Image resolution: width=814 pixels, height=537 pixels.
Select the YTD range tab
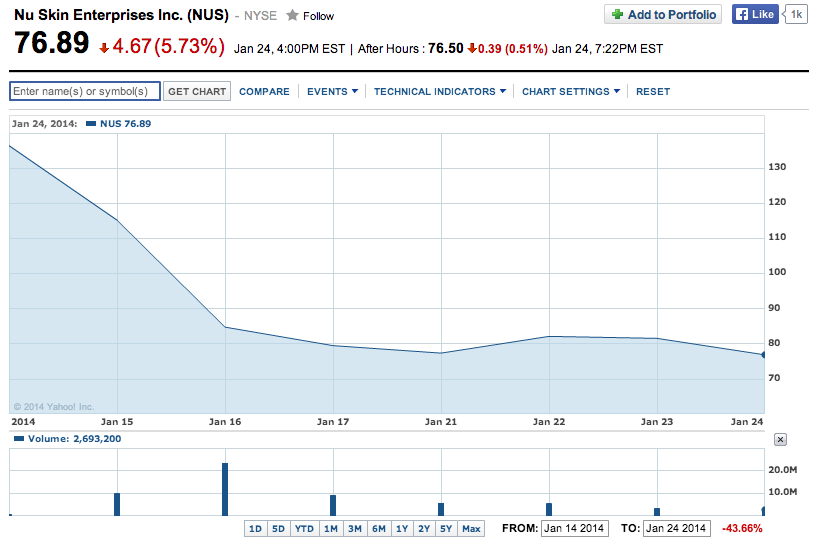click(x=304, y=529)
